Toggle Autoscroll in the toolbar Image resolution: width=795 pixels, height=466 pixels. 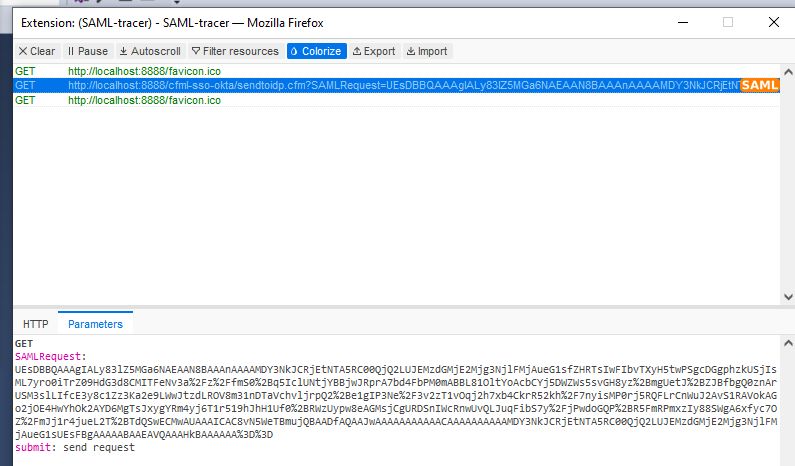coord(150,51)
